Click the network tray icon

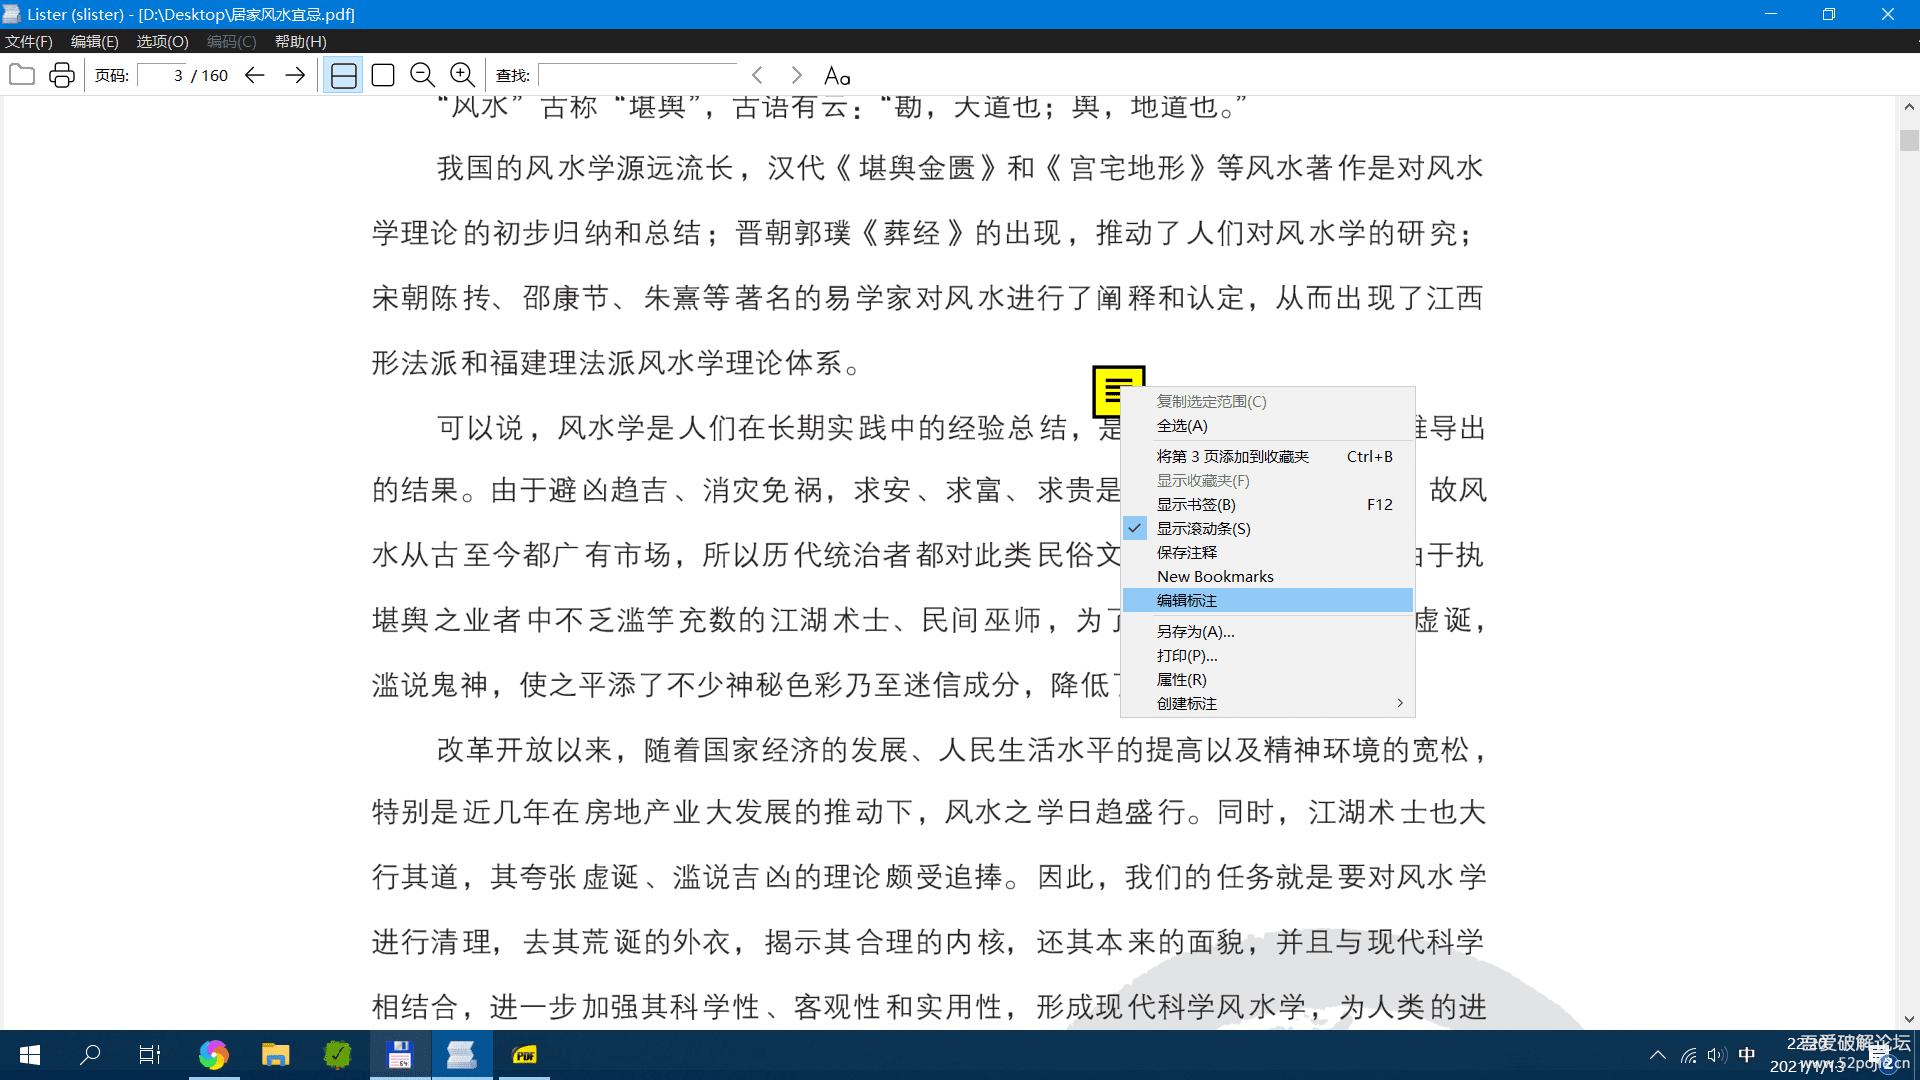point(1689,1054)
